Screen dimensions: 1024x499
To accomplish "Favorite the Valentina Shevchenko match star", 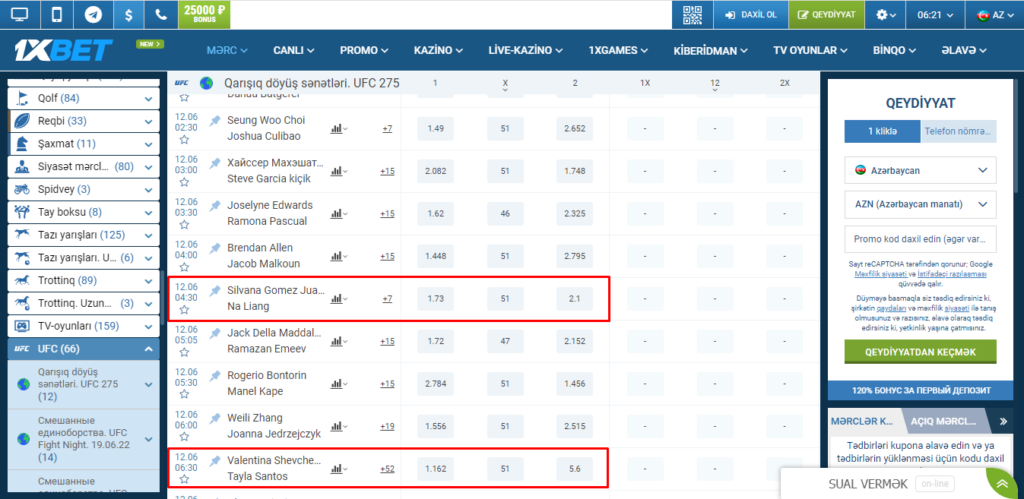I will [184, 479].
